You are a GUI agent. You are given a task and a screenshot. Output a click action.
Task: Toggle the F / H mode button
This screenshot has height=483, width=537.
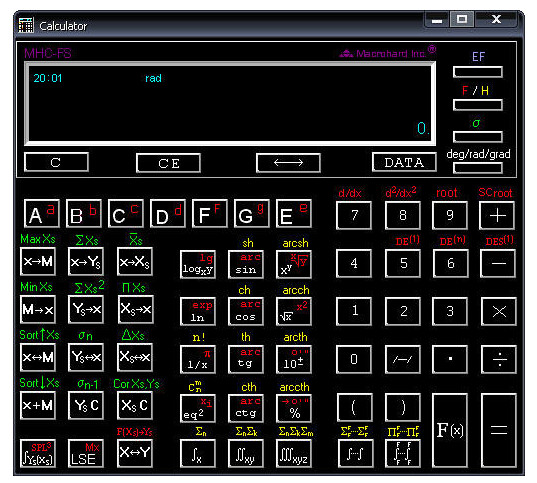click(478, 104)
